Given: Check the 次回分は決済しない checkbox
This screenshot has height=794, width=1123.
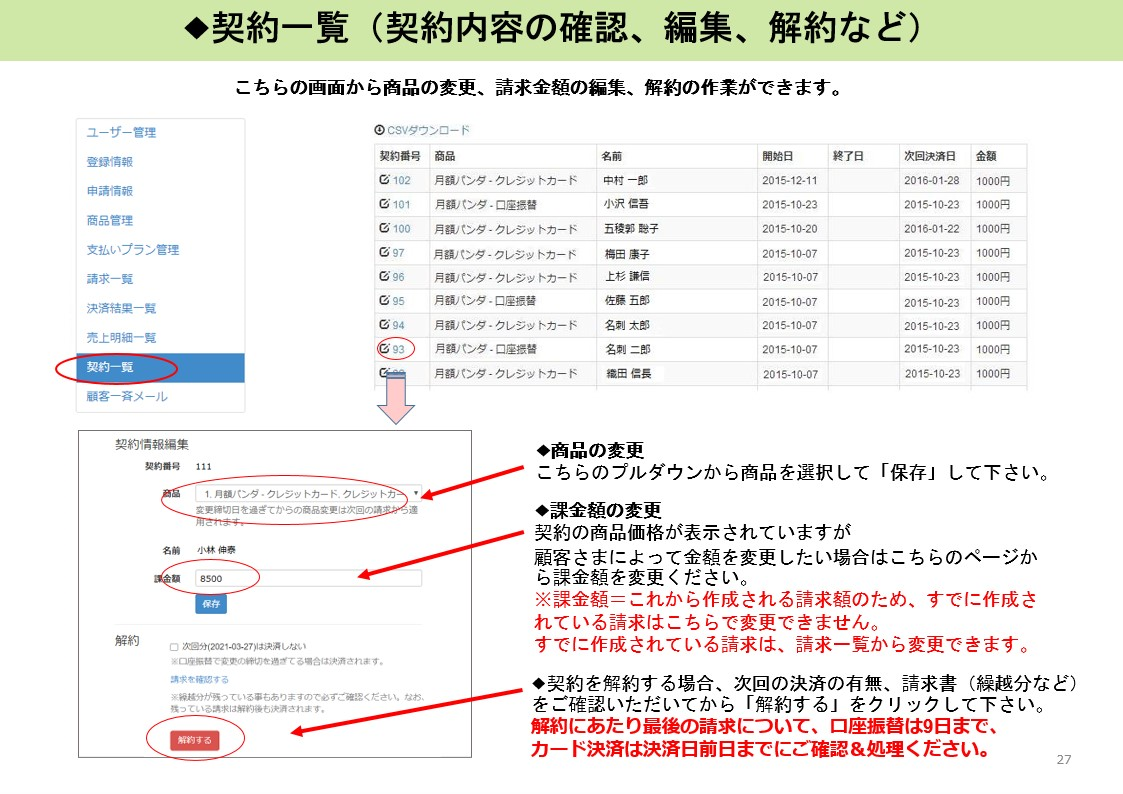Looking at the screenshot, I should [x=174, y=647].
